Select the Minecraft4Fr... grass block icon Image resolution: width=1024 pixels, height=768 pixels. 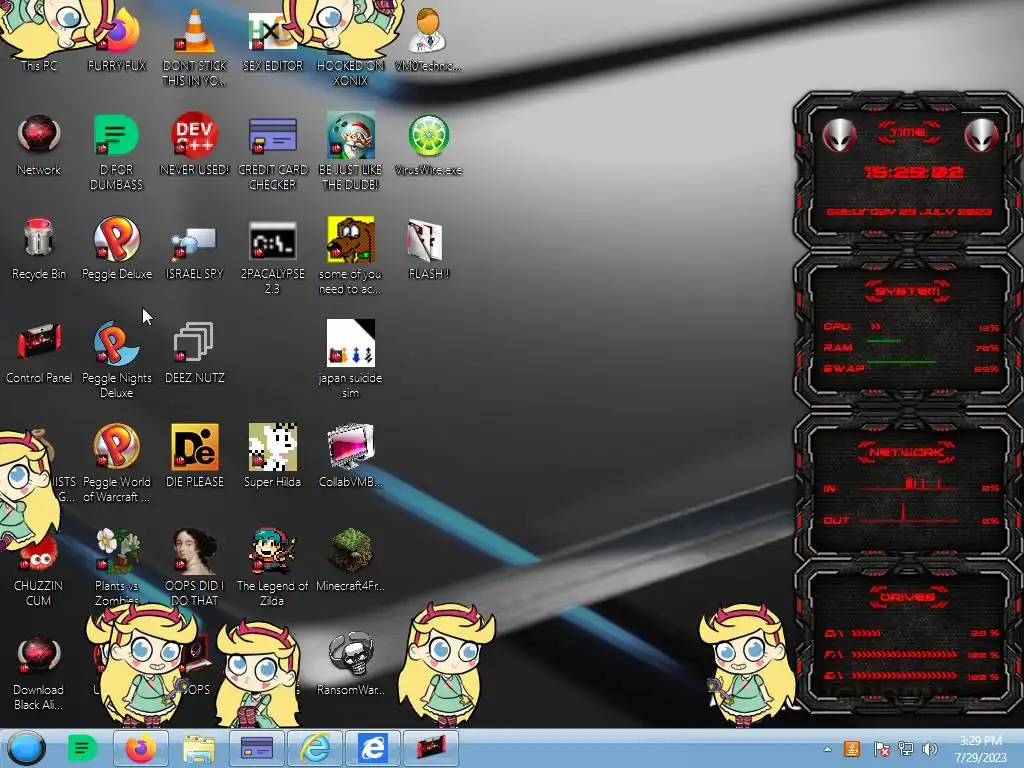click(x=350, y=560)
